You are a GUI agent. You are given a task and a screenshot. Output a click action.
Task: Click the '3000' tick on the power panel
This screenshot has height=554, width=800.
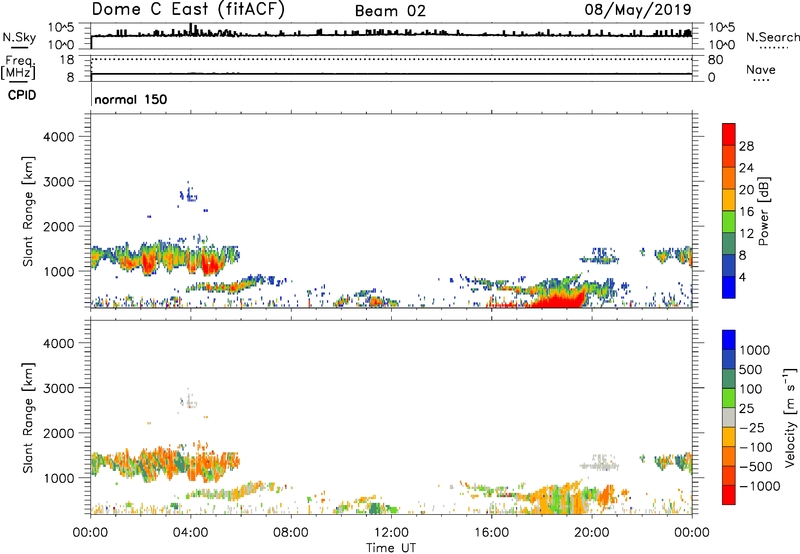point(58,182)
